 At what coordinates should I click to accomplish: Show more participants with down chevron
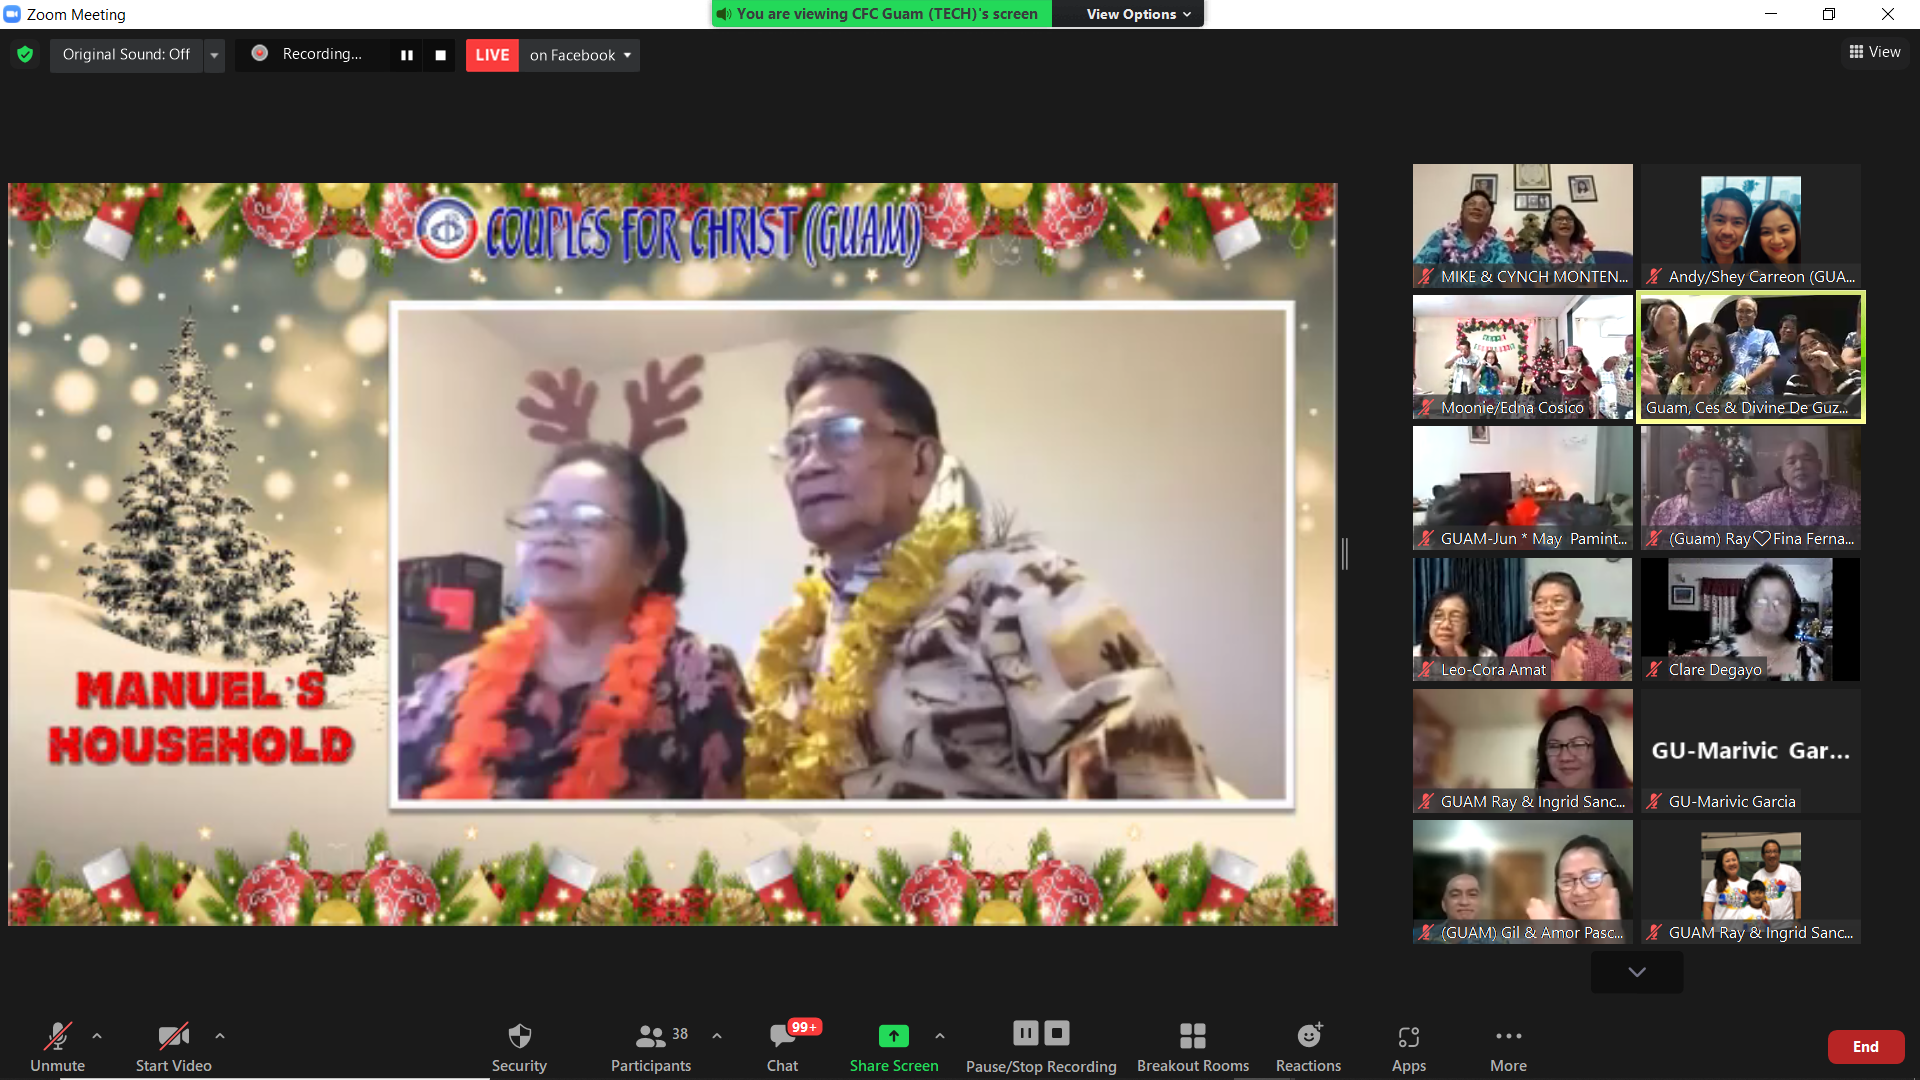tap(1637, 972)
